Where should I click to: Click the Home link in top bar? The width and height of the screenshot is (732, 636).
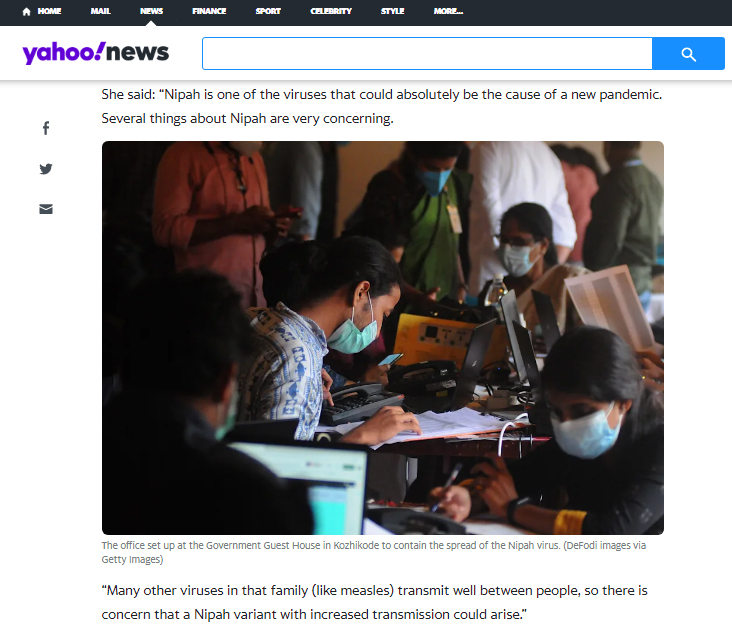tap(49, 11)
